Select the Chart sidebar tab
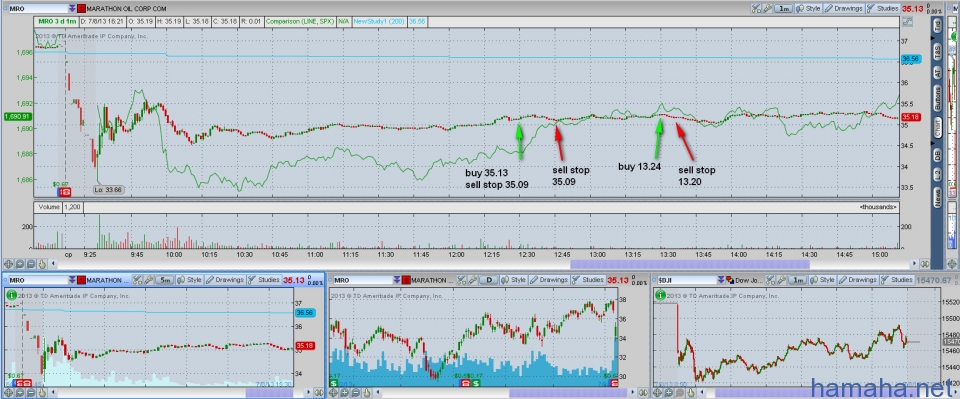The image size is (960, 399). 937,127
